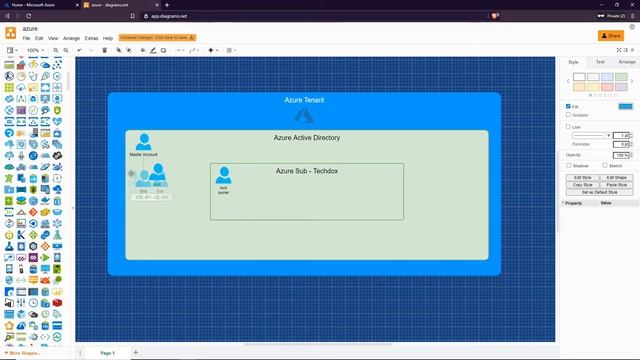Open the connection arrow style dropdown
Screen dimensions: 640x360
(180, 50)
